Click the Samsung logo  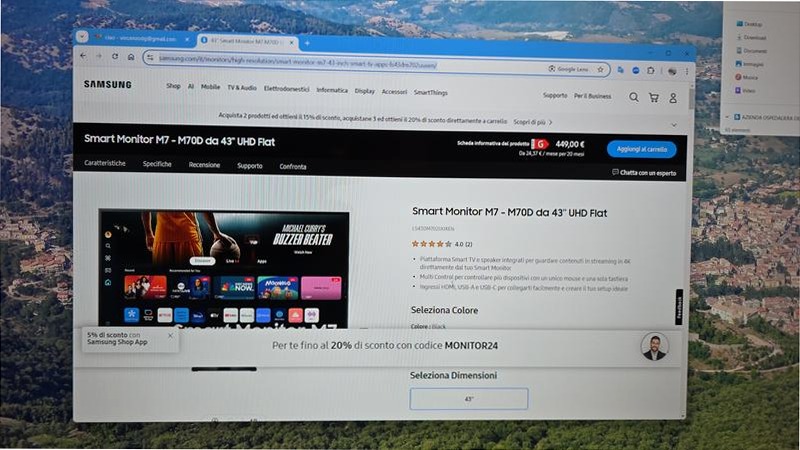(x=108, y=85)
